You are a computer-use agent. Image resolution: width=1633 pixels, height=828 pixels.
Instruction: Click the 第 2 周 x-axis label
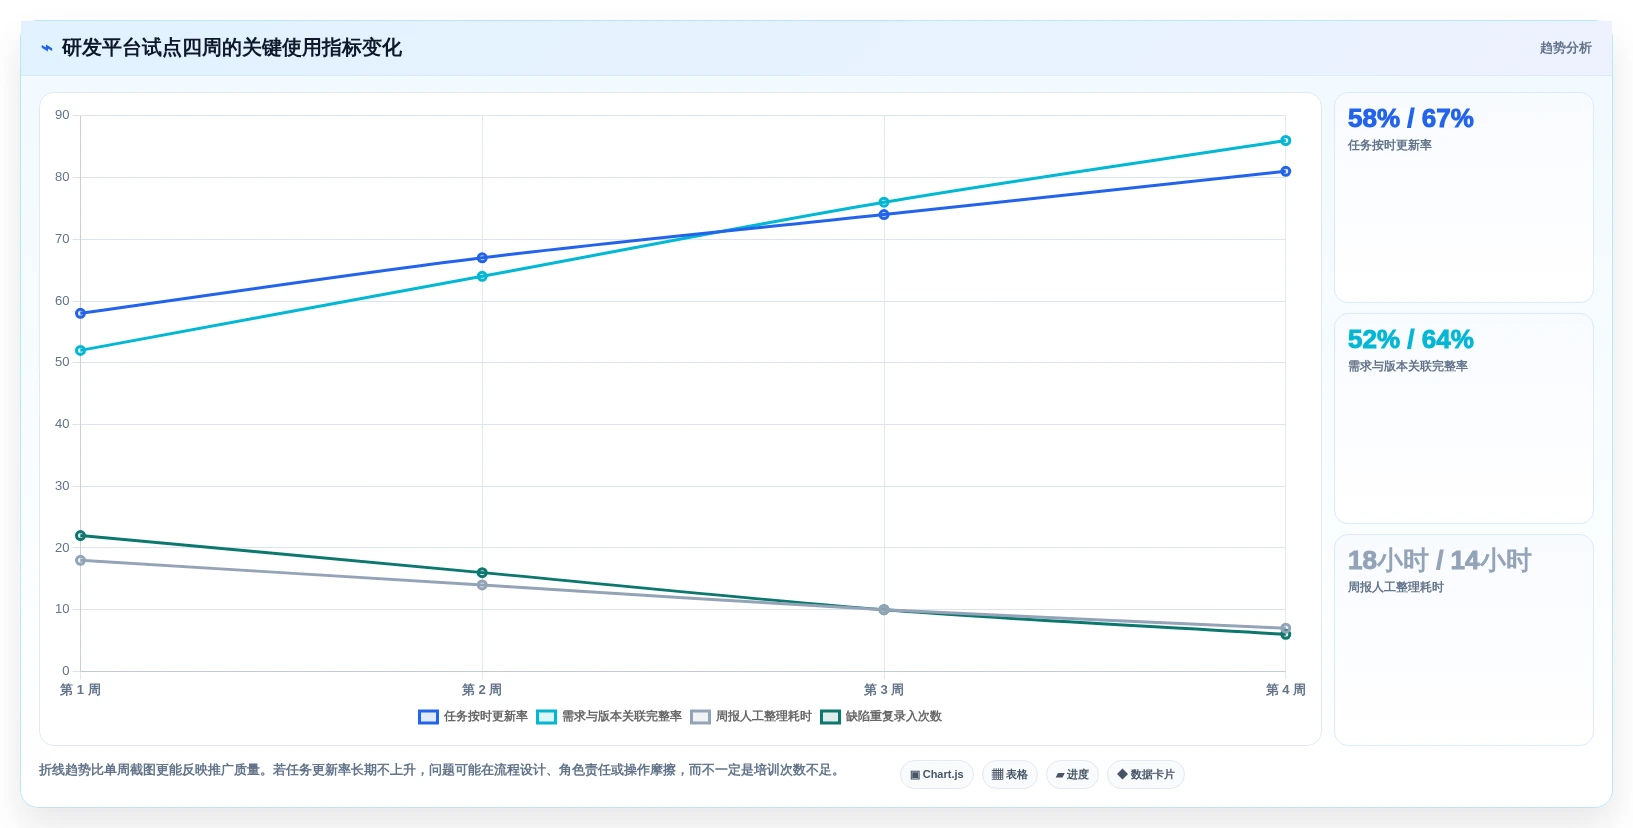point(482,690)
